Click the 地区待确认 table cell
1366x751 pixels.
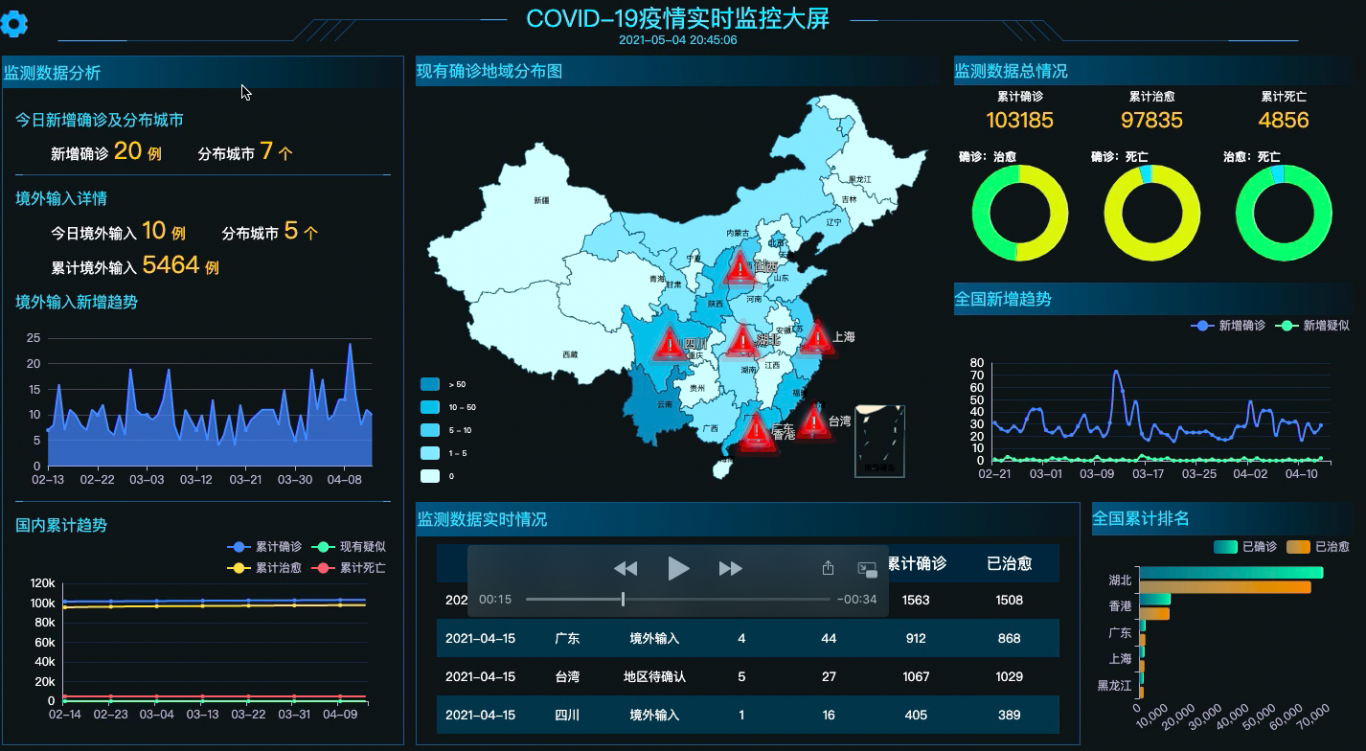(x=654, y=677)
